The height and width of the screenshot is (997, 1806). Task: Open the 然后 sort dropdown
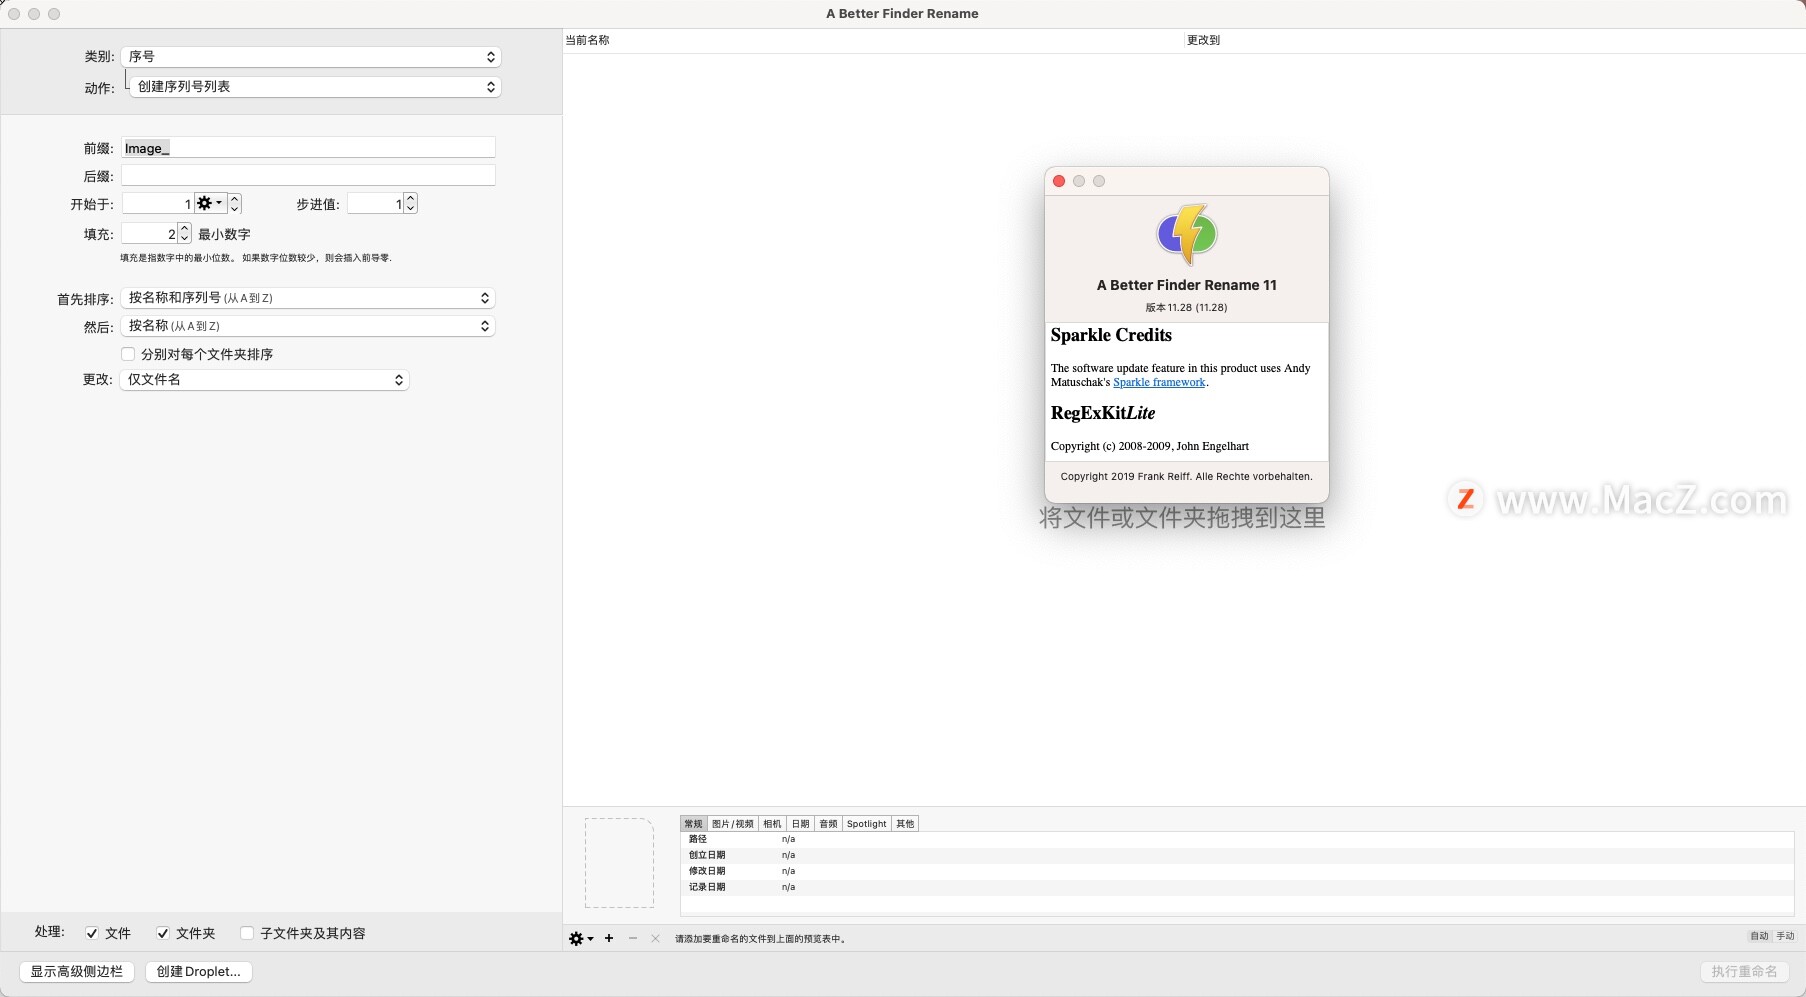308,326
